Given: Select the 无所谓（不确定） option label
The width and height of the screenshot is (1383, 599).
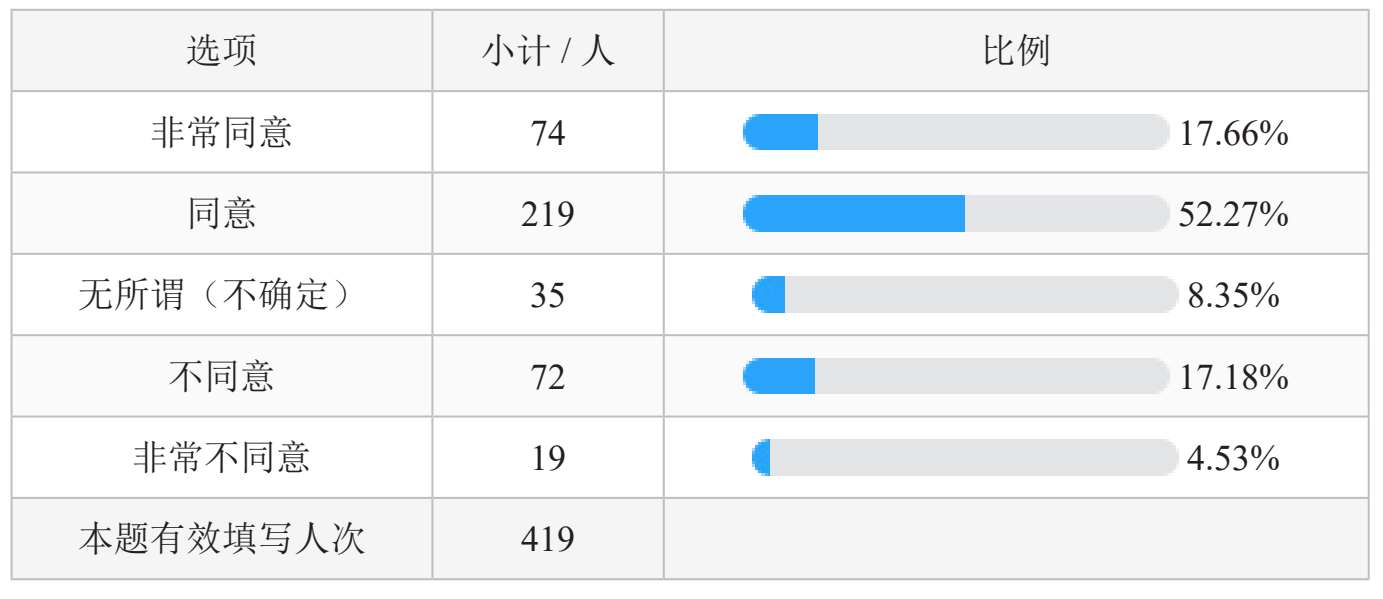Looking at the screenshot, I should click(222, 296).
